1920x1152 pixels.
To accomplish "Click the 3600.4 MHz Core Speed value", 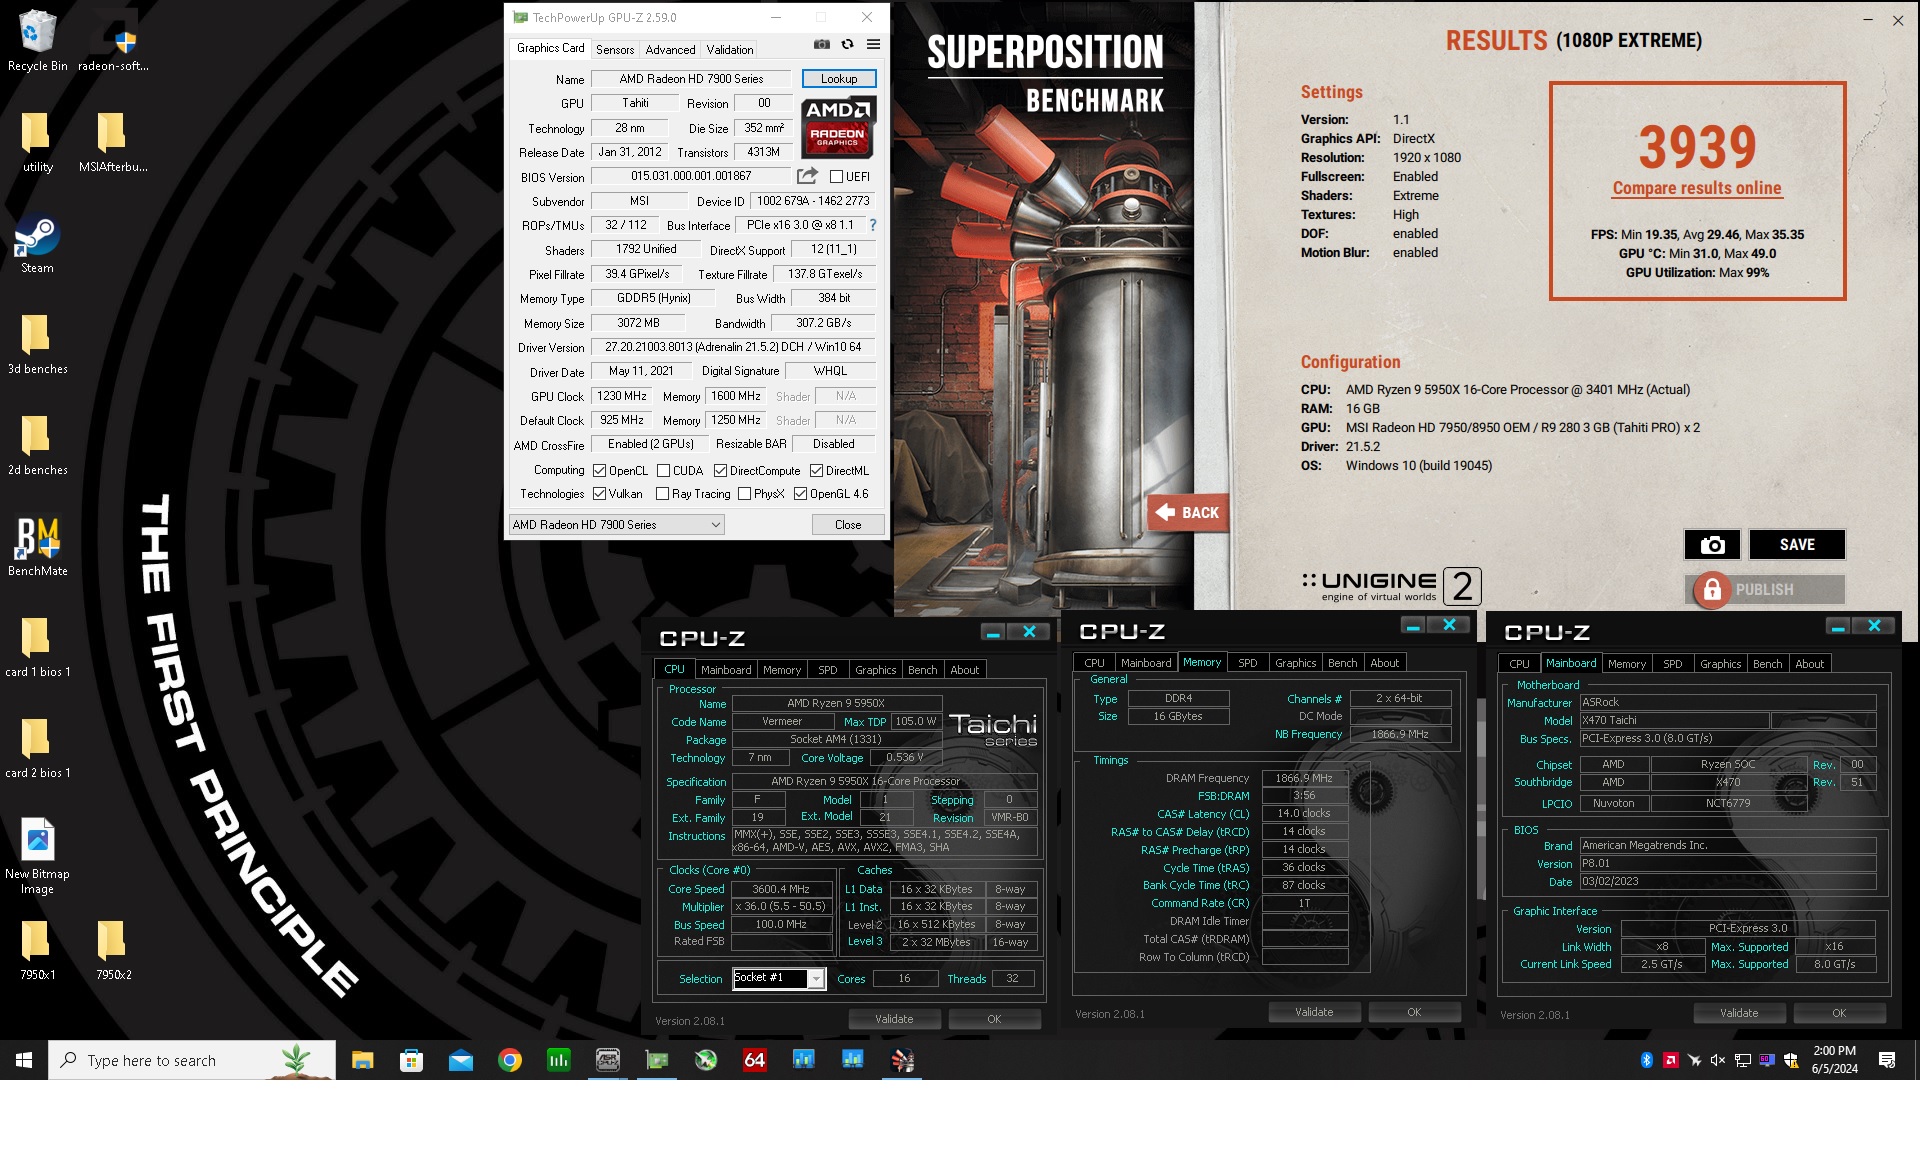I will (781, 889).
